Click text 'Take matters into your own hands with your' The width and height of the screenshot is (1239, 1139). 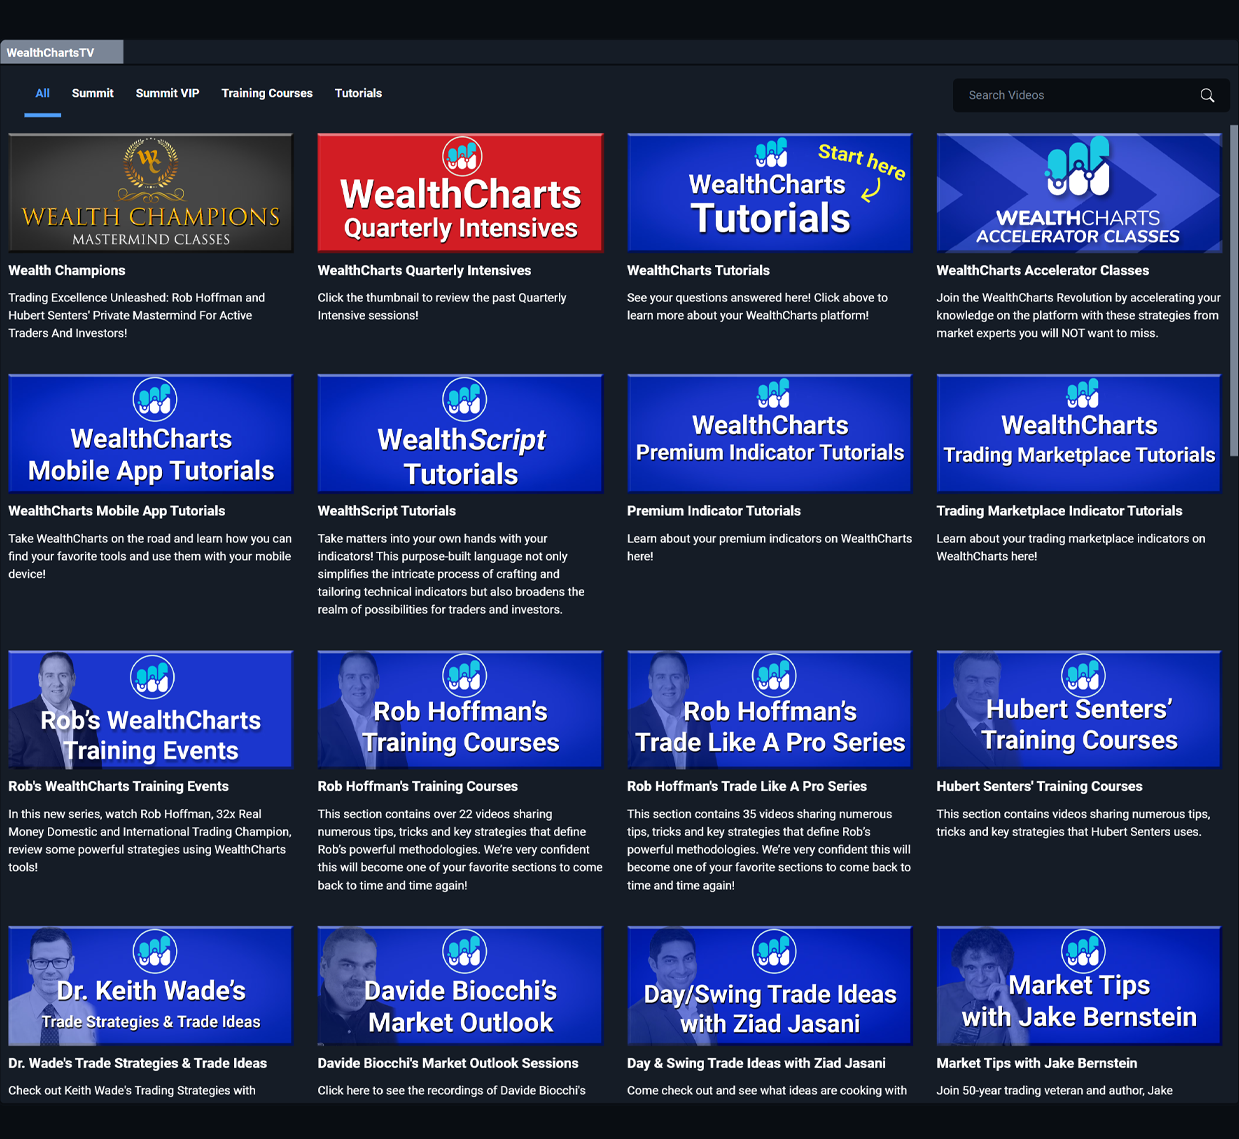coord(432,538)
